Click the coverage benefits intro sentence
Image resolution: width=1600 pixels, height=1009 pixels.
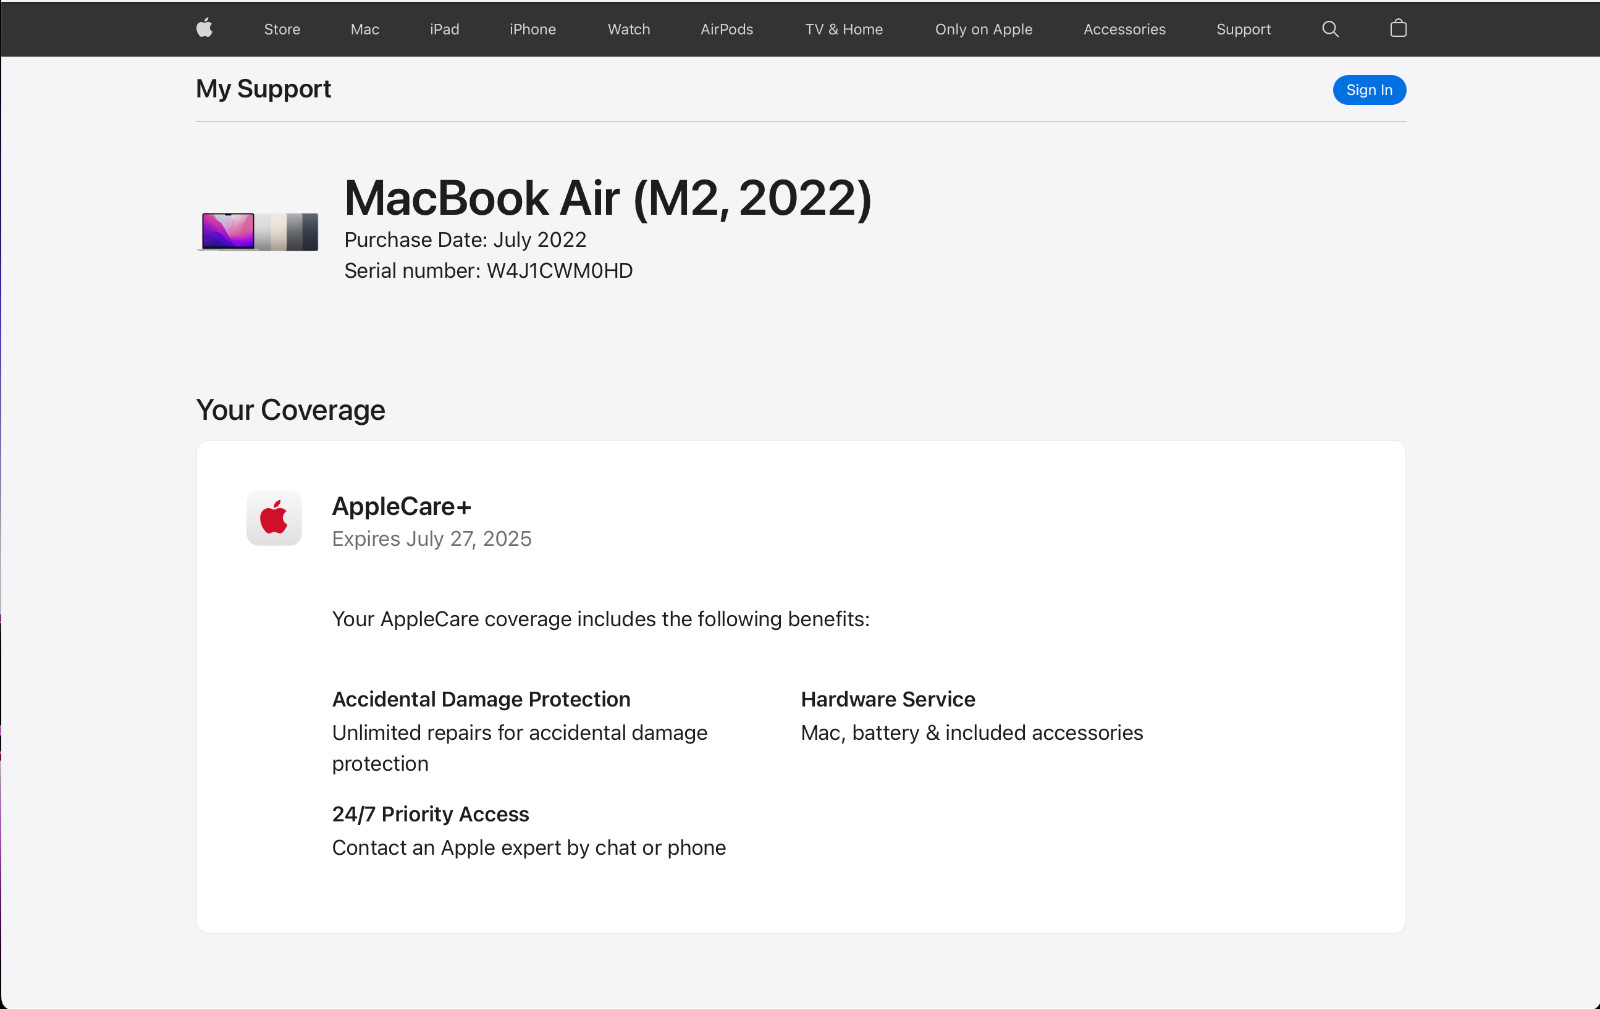601,619
